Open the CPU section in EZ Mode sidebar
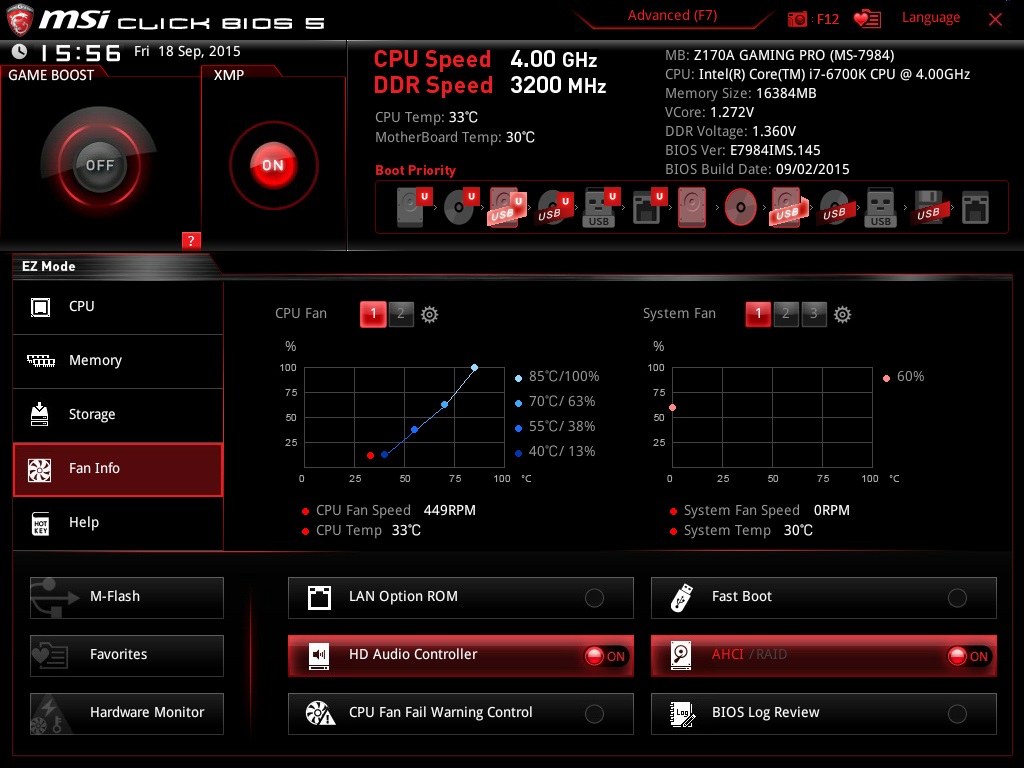 point(118,307)
